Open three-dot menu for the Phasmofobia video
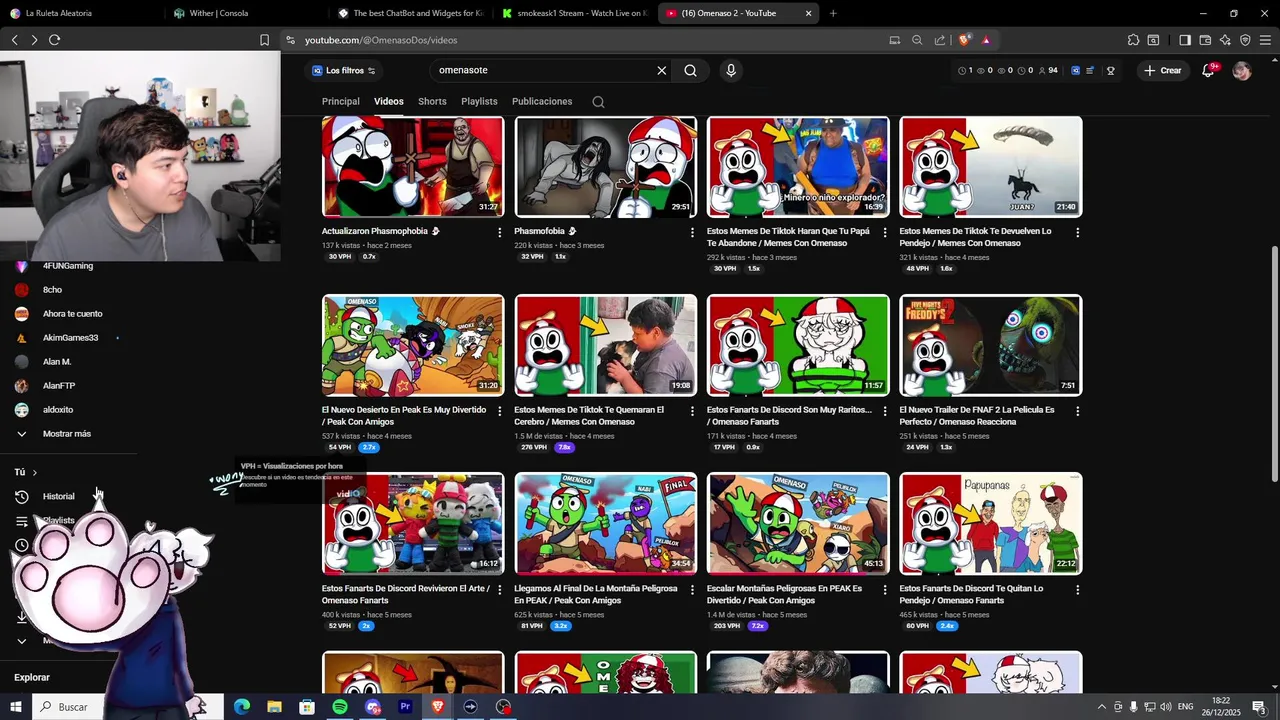Viewport: 1280px width, 720px height. coord(692,232)
